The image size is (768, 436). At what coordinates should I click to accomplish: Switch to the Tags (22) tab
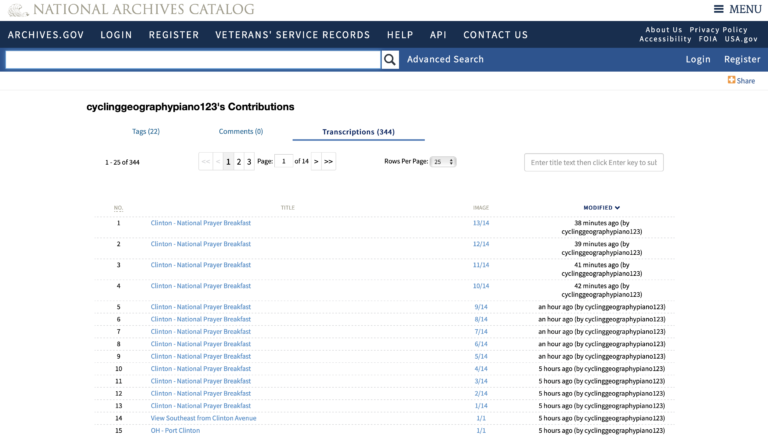tap(146, 131)
